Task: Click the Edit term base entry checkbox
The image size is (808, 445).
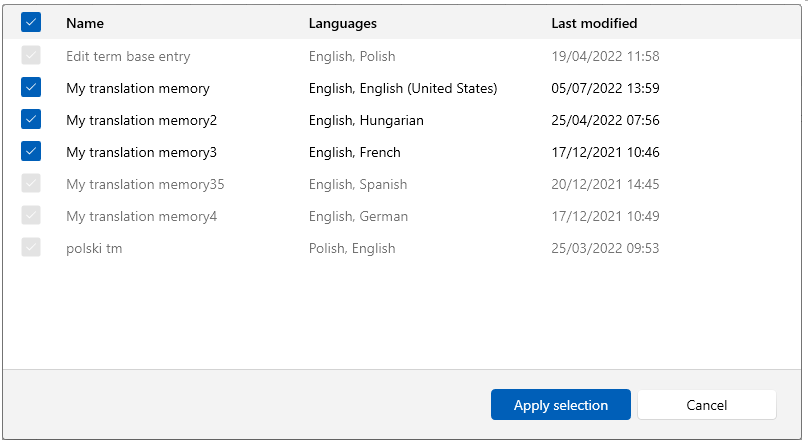Action: (x=31, y=56)
